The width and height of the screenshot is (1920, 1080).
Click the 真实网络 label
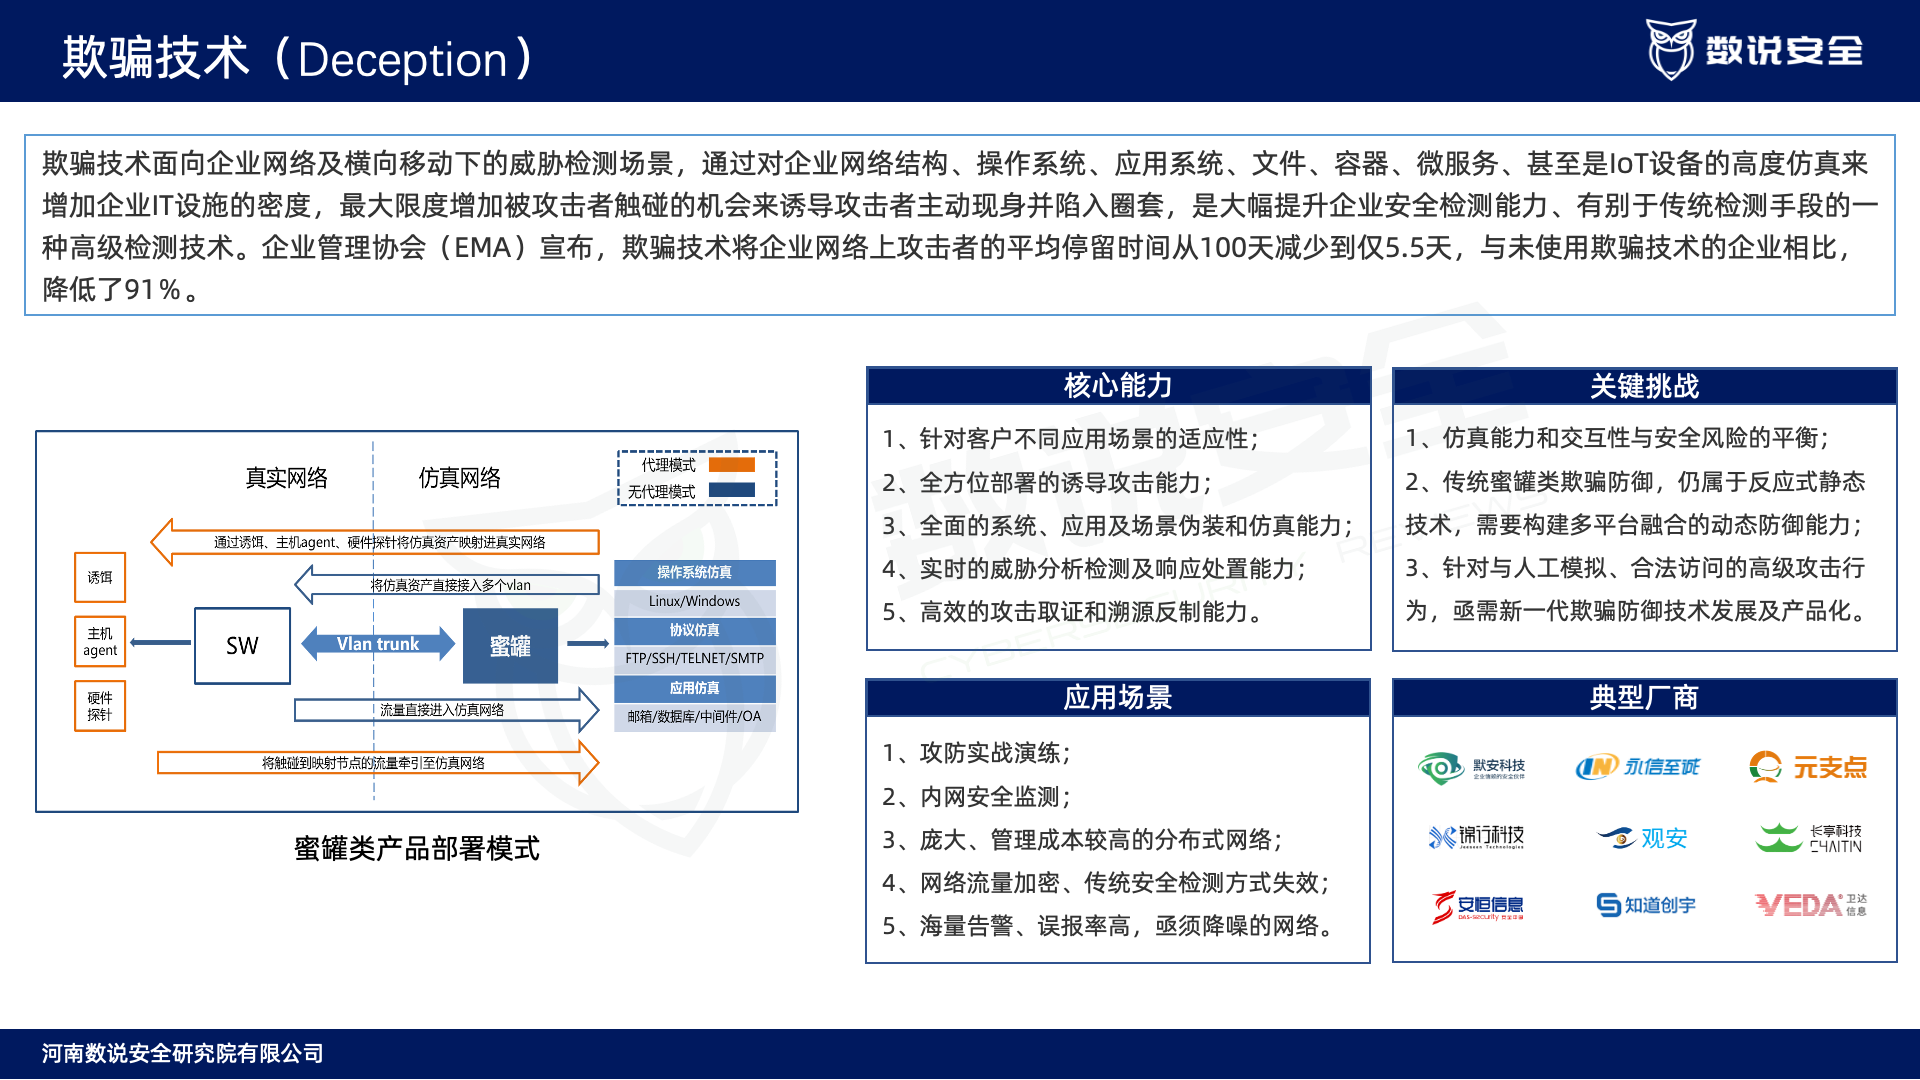click(x=287, y=478)
